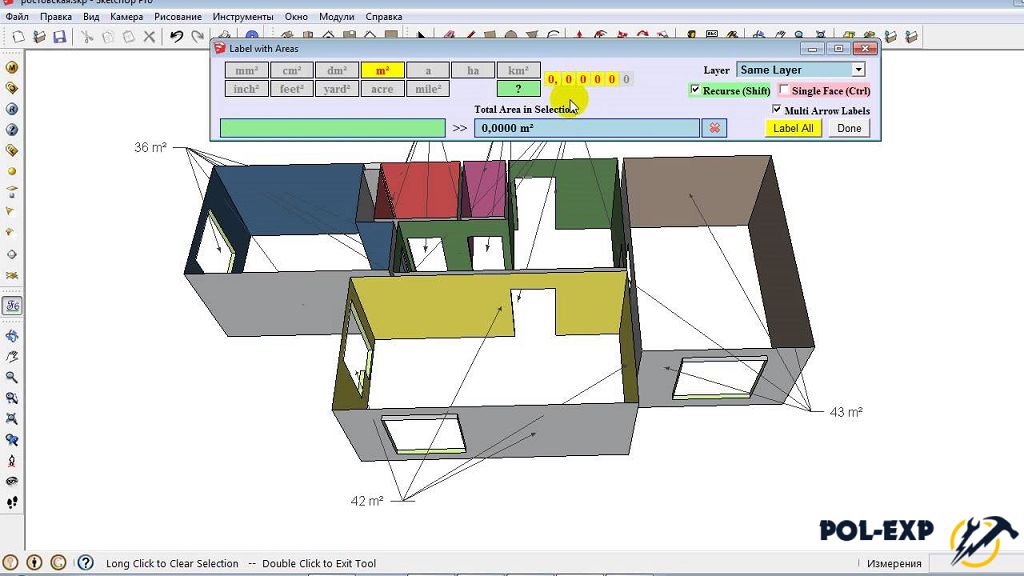1024x576 pixels.
Task: Uncheck Multi Arrow Labels option
Action: pos(777,110)
